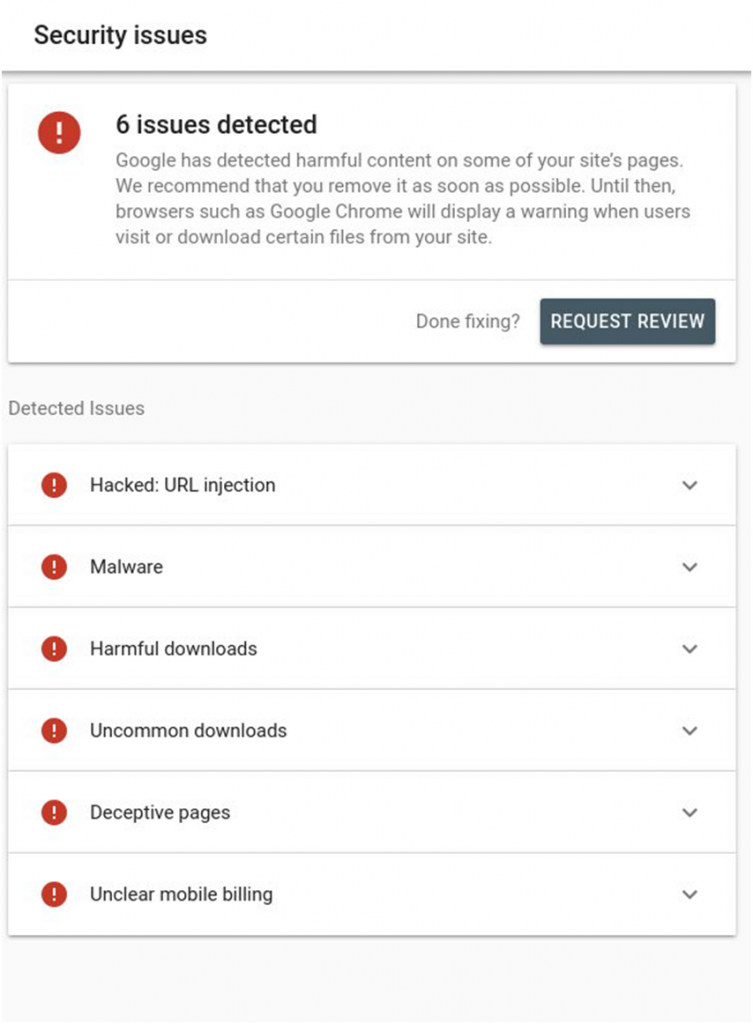Select the Security issues page heading
Viewport: 753px width, 1024px height.
pyautogui.click(x=120, y=35)
